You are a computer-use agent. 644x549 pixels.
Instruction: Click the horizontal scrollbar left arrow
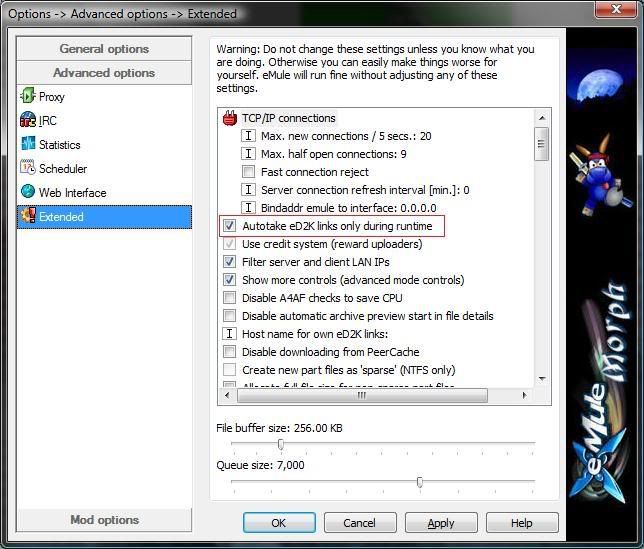pos(228,395)
